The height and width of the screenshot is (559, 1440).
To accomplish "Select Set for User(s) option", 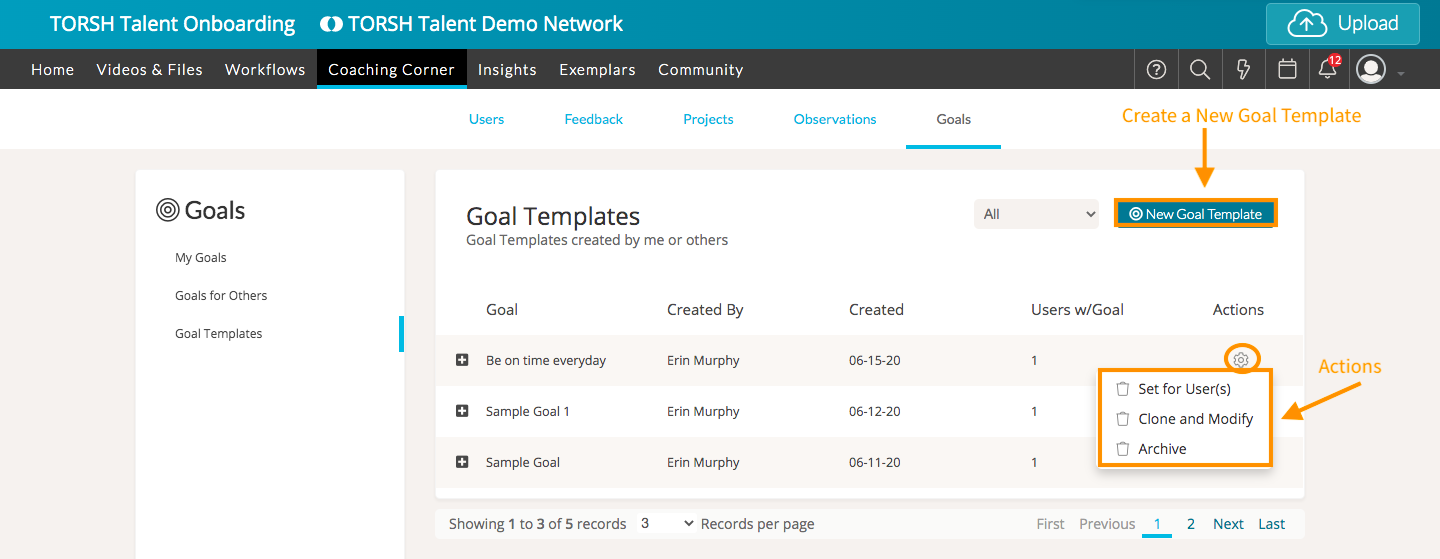I will 1184,389.
